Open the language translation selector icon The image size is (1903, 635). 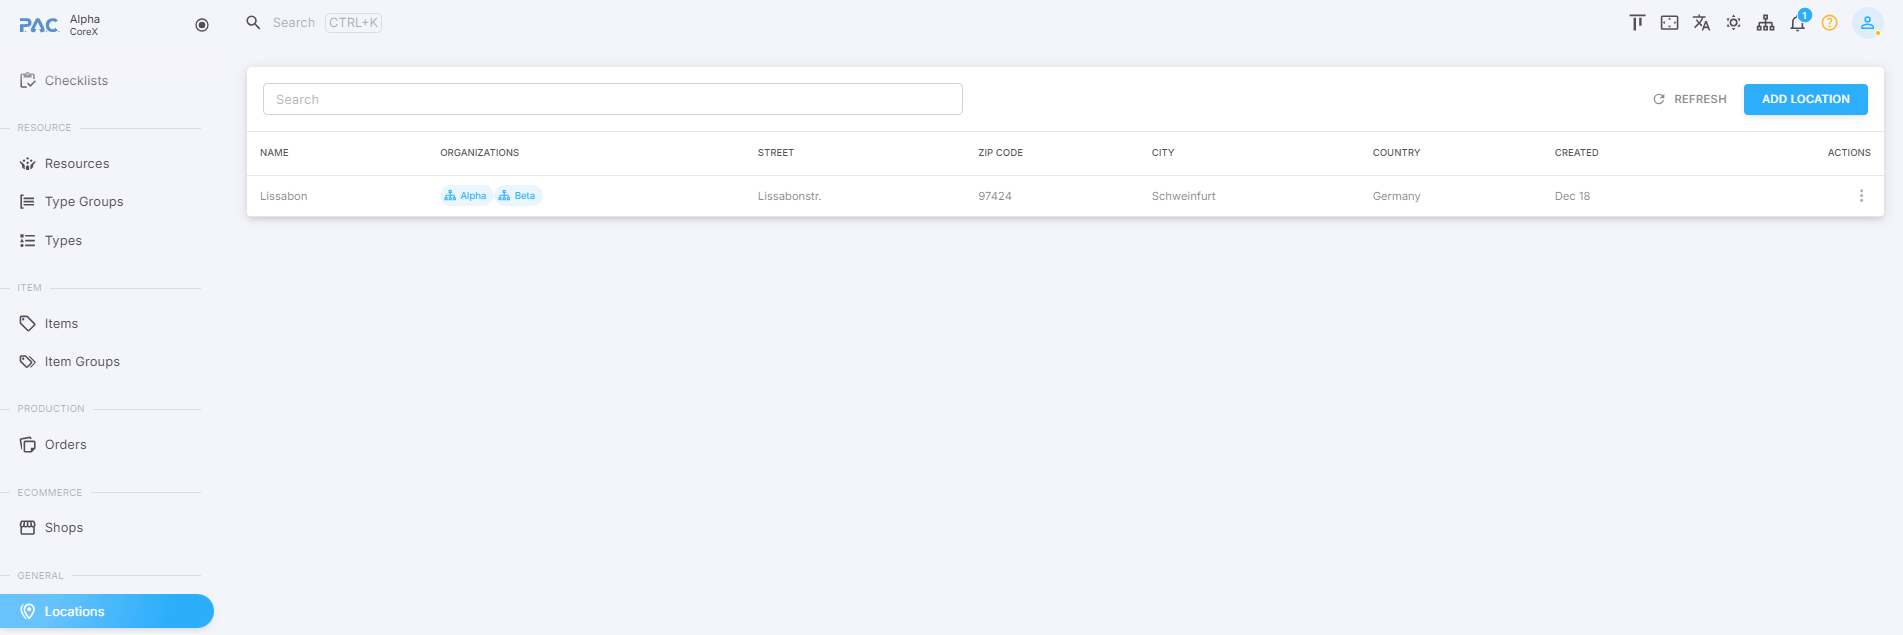coord(1701,23)
